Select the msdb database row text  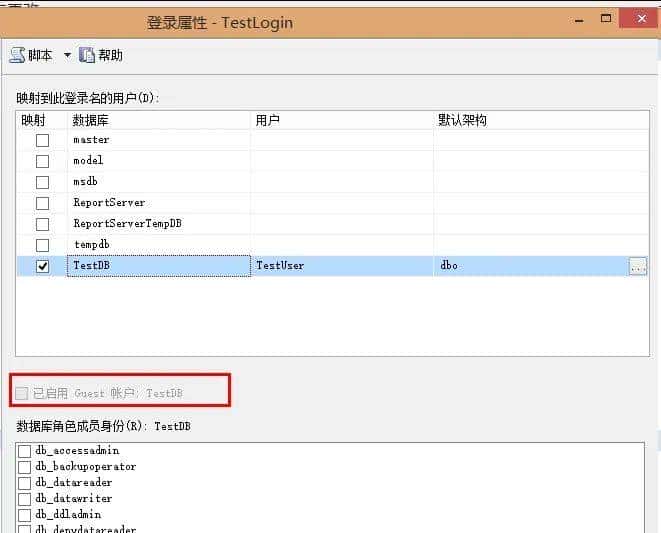[x=85, y=182]
